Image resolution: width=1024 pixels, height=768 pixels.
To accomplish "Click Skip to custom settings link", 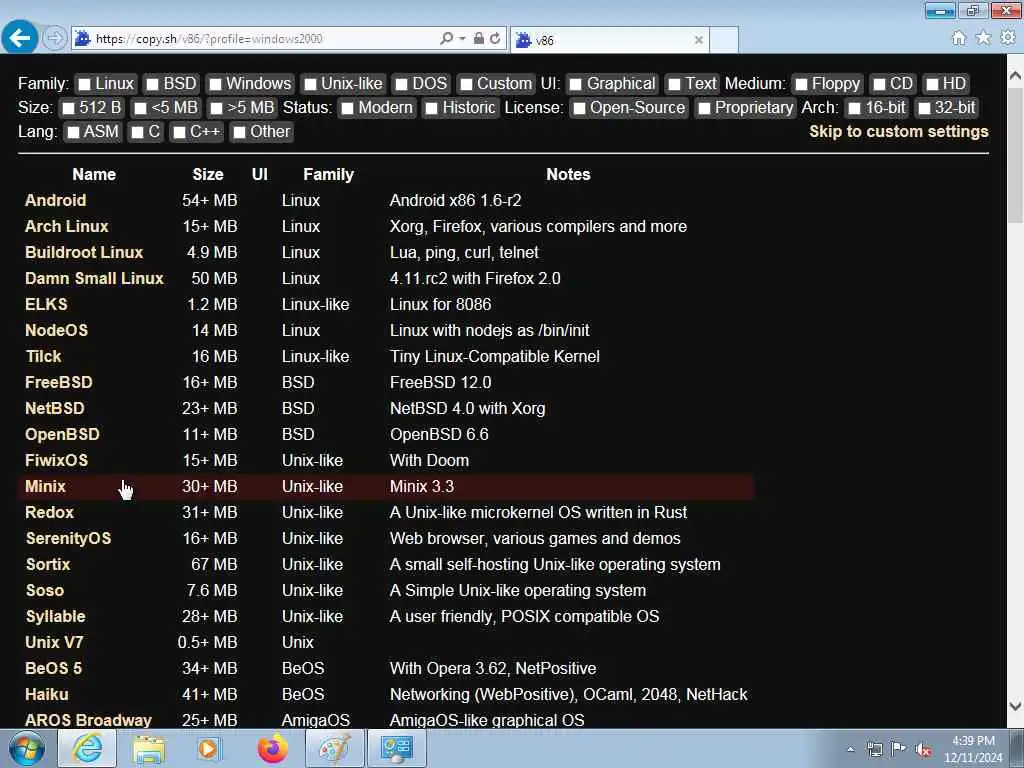I will tap(899, 131).
